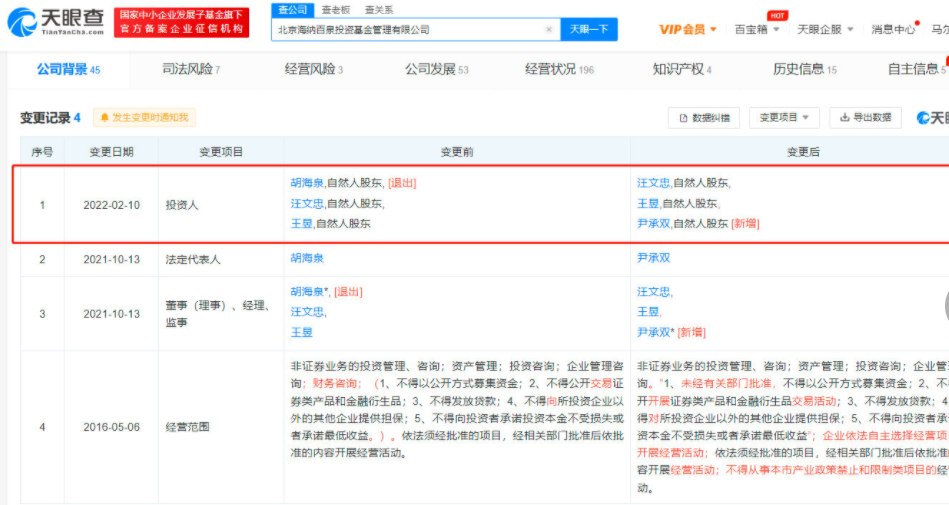Click the 发生变更时通知我 button

145,117
